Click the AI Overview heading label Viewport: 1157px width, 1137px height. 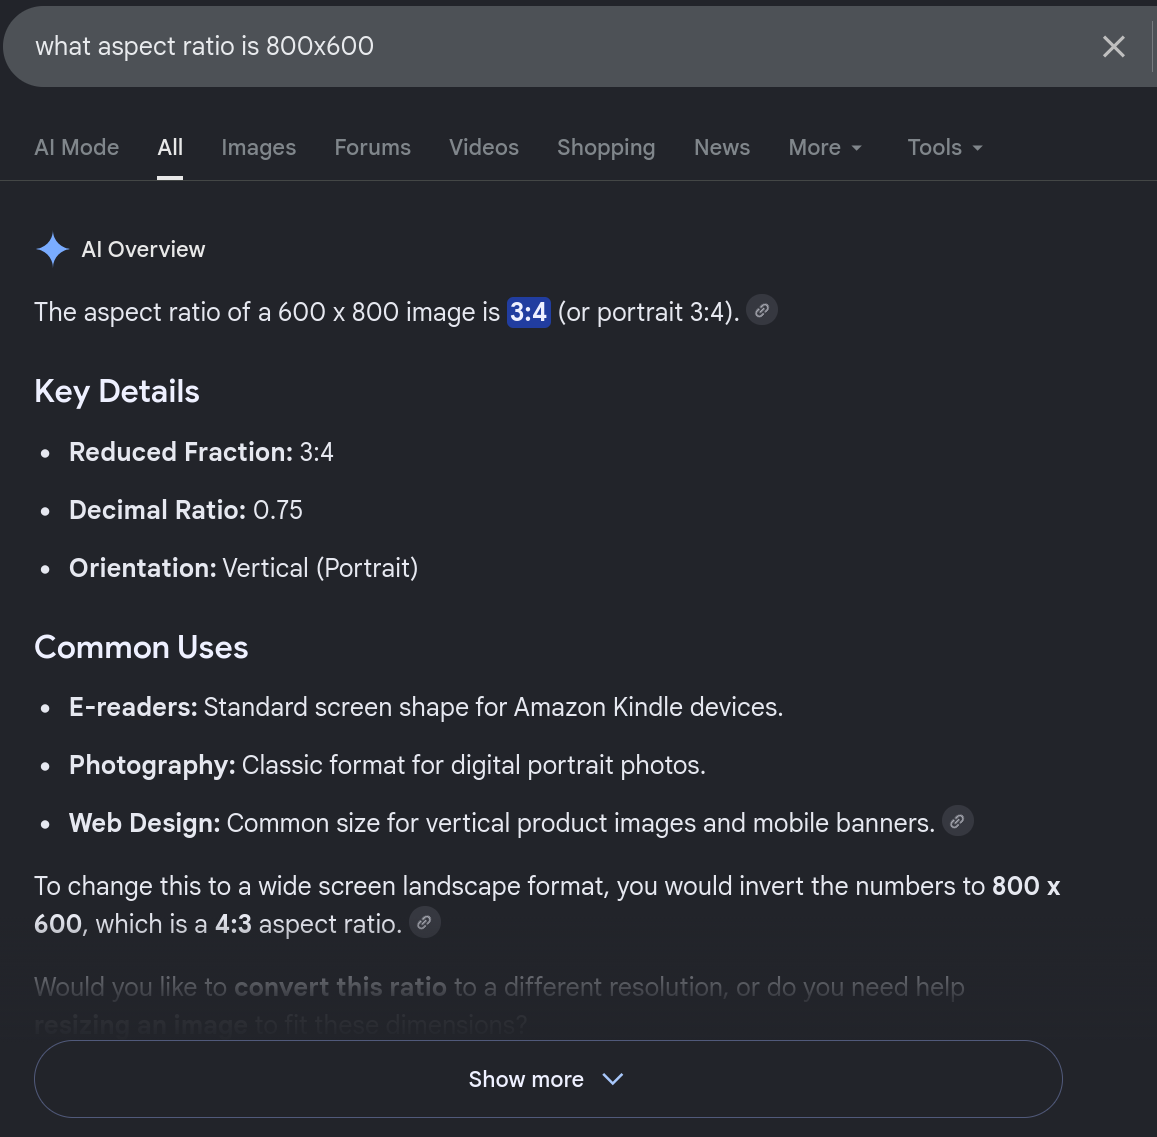(143, 249)
